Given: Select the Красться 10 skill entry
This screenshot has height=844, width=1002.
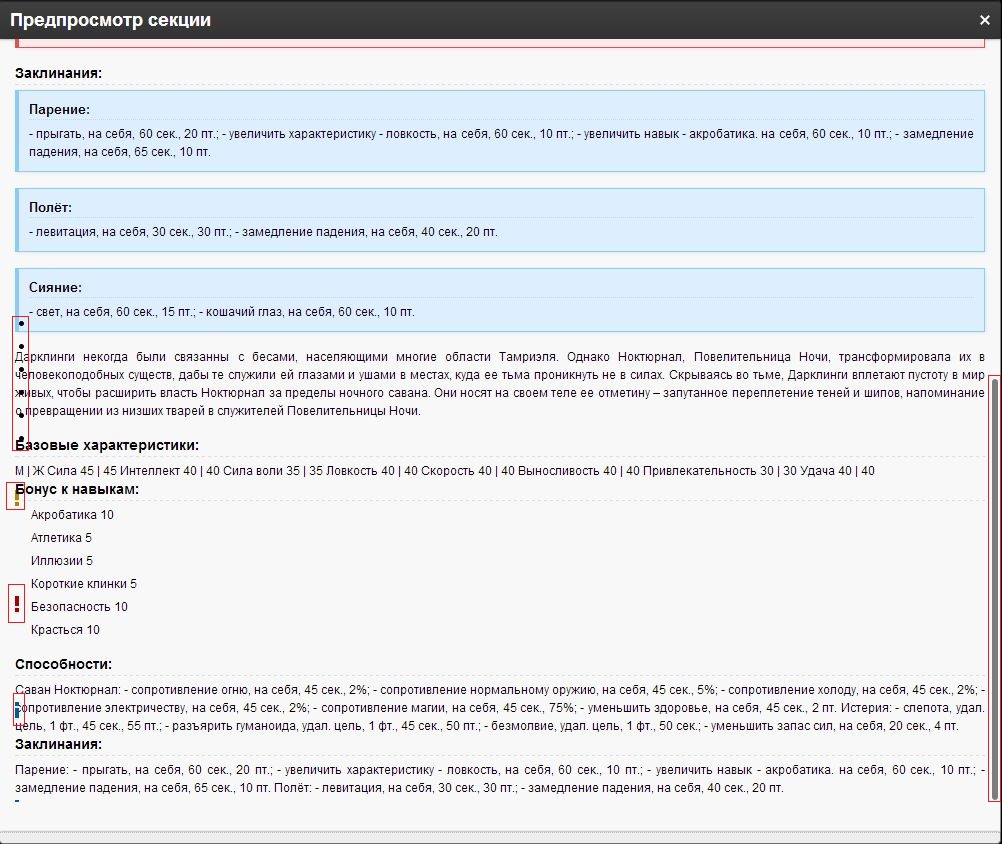Looking at the screenshot, I should (x=65, y=630).
